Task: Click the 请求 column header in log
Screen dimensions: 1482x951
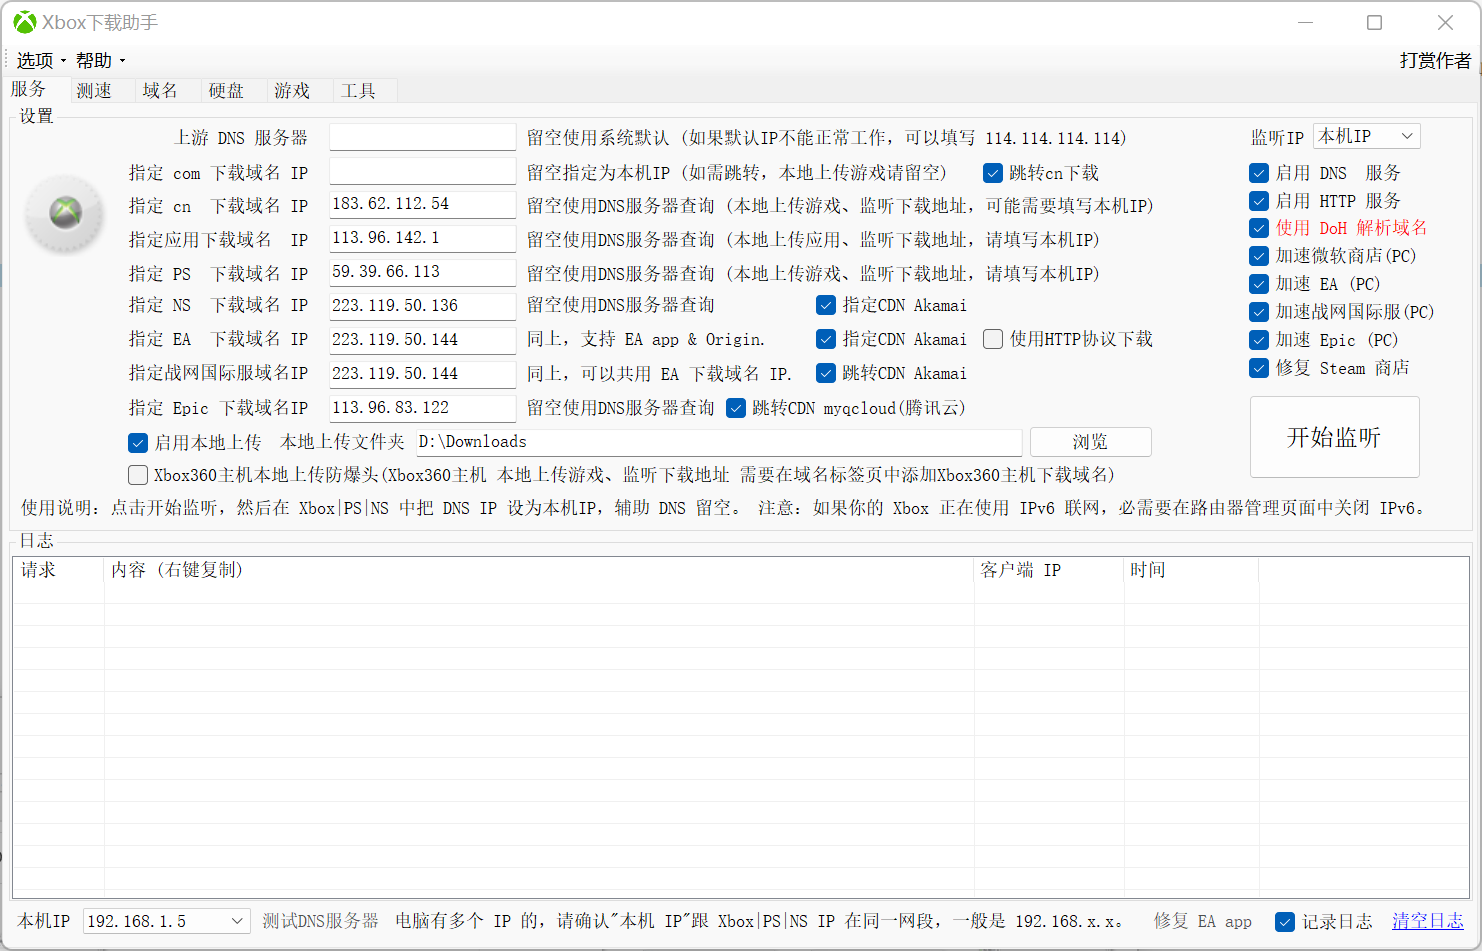Action: [x=58, y=570]
